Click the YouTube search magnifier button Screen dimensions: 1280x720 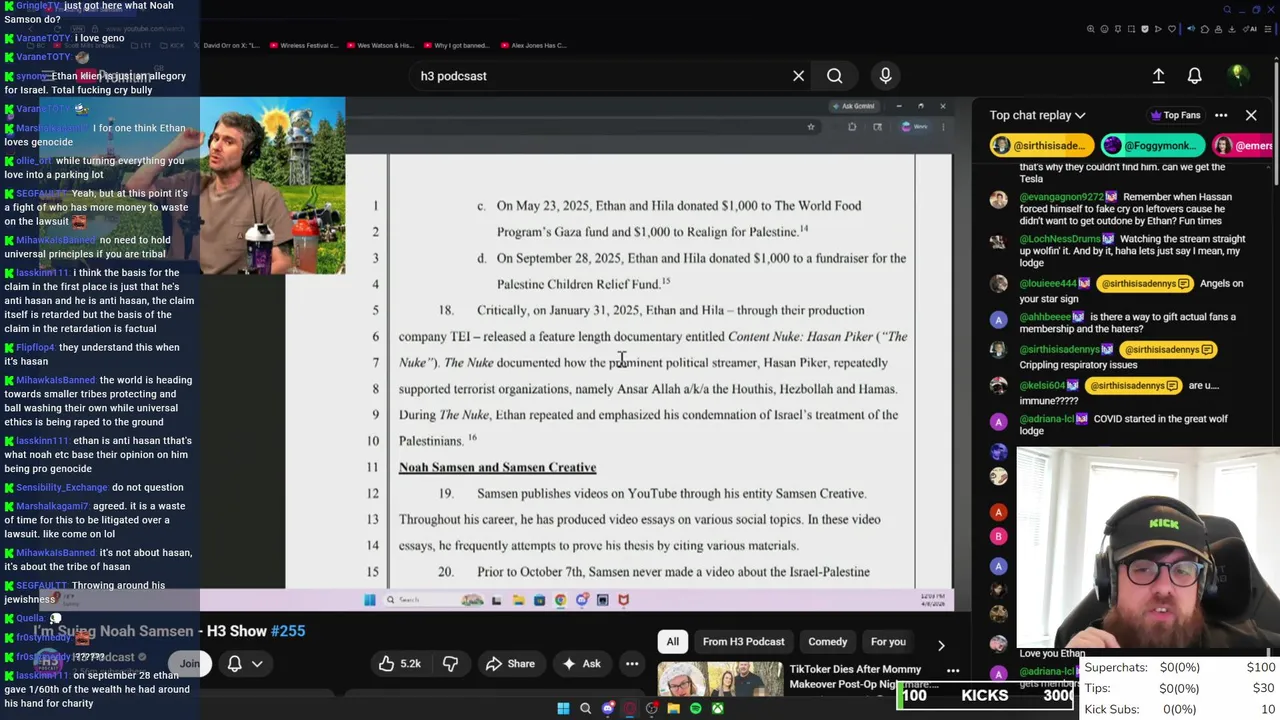coord(834,76)
